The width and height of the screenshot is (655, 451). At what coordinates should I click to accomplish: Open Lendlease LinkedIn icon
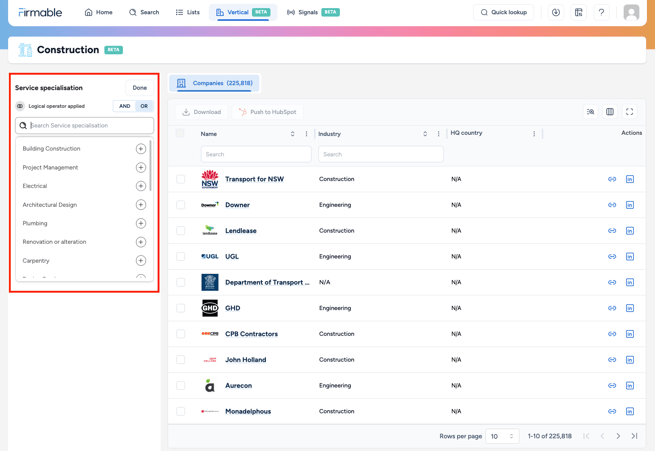[x=630, y=231]
